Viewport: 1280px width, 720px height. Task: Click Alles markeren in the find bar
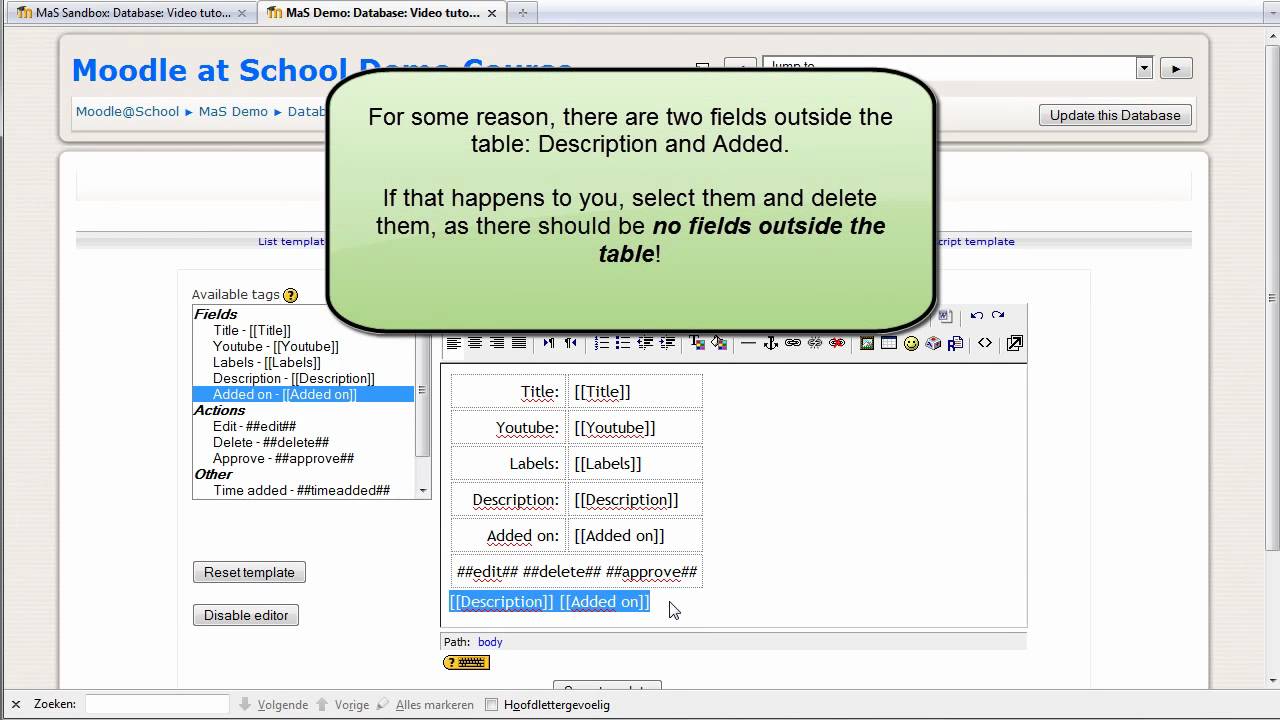coord(426,705)
